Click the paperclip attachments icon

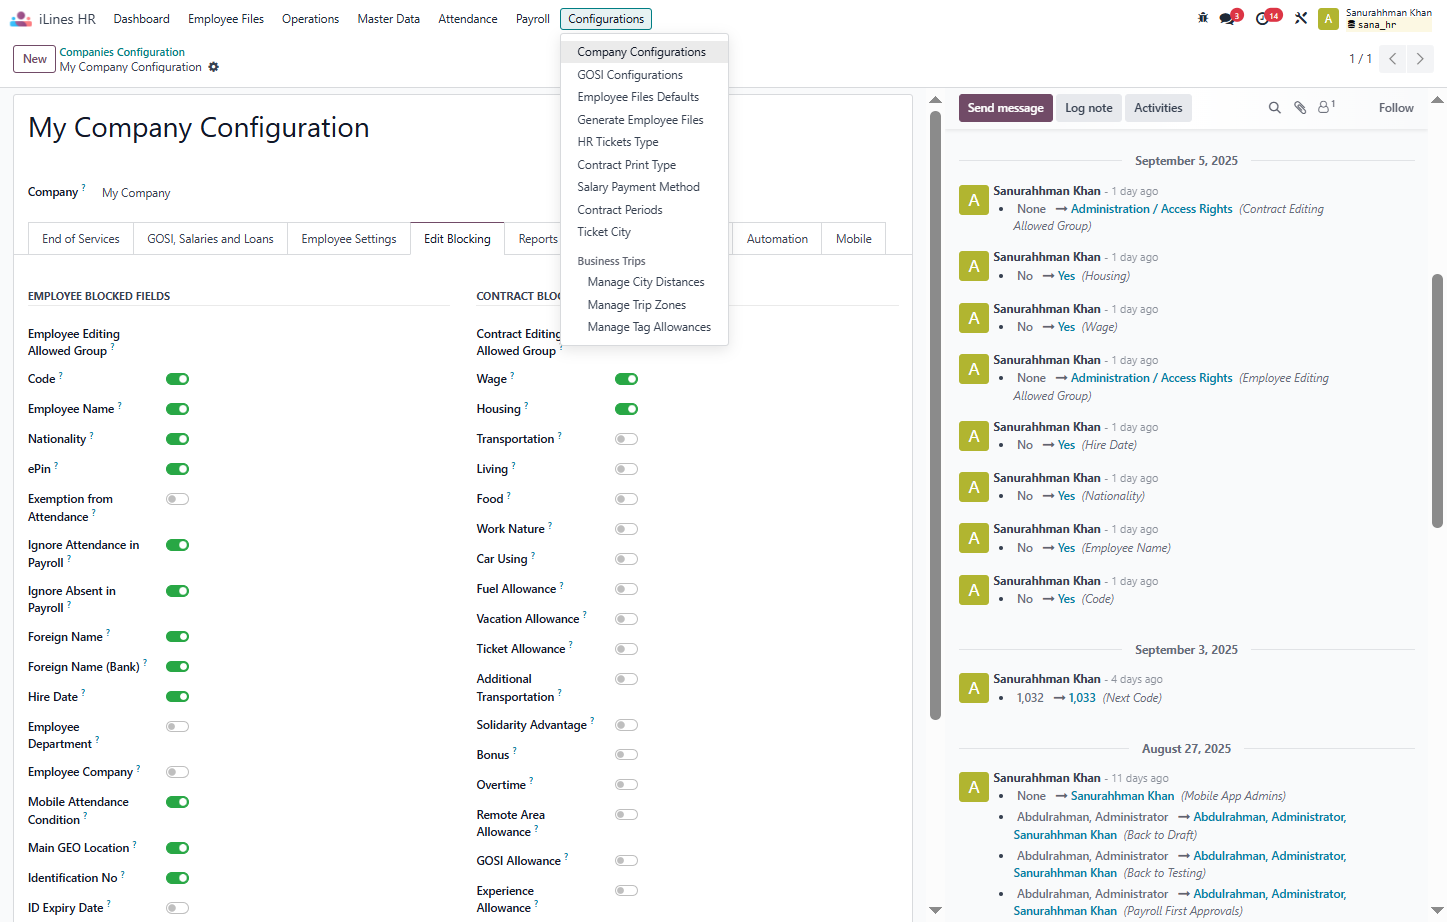(x=1300, y=108)
